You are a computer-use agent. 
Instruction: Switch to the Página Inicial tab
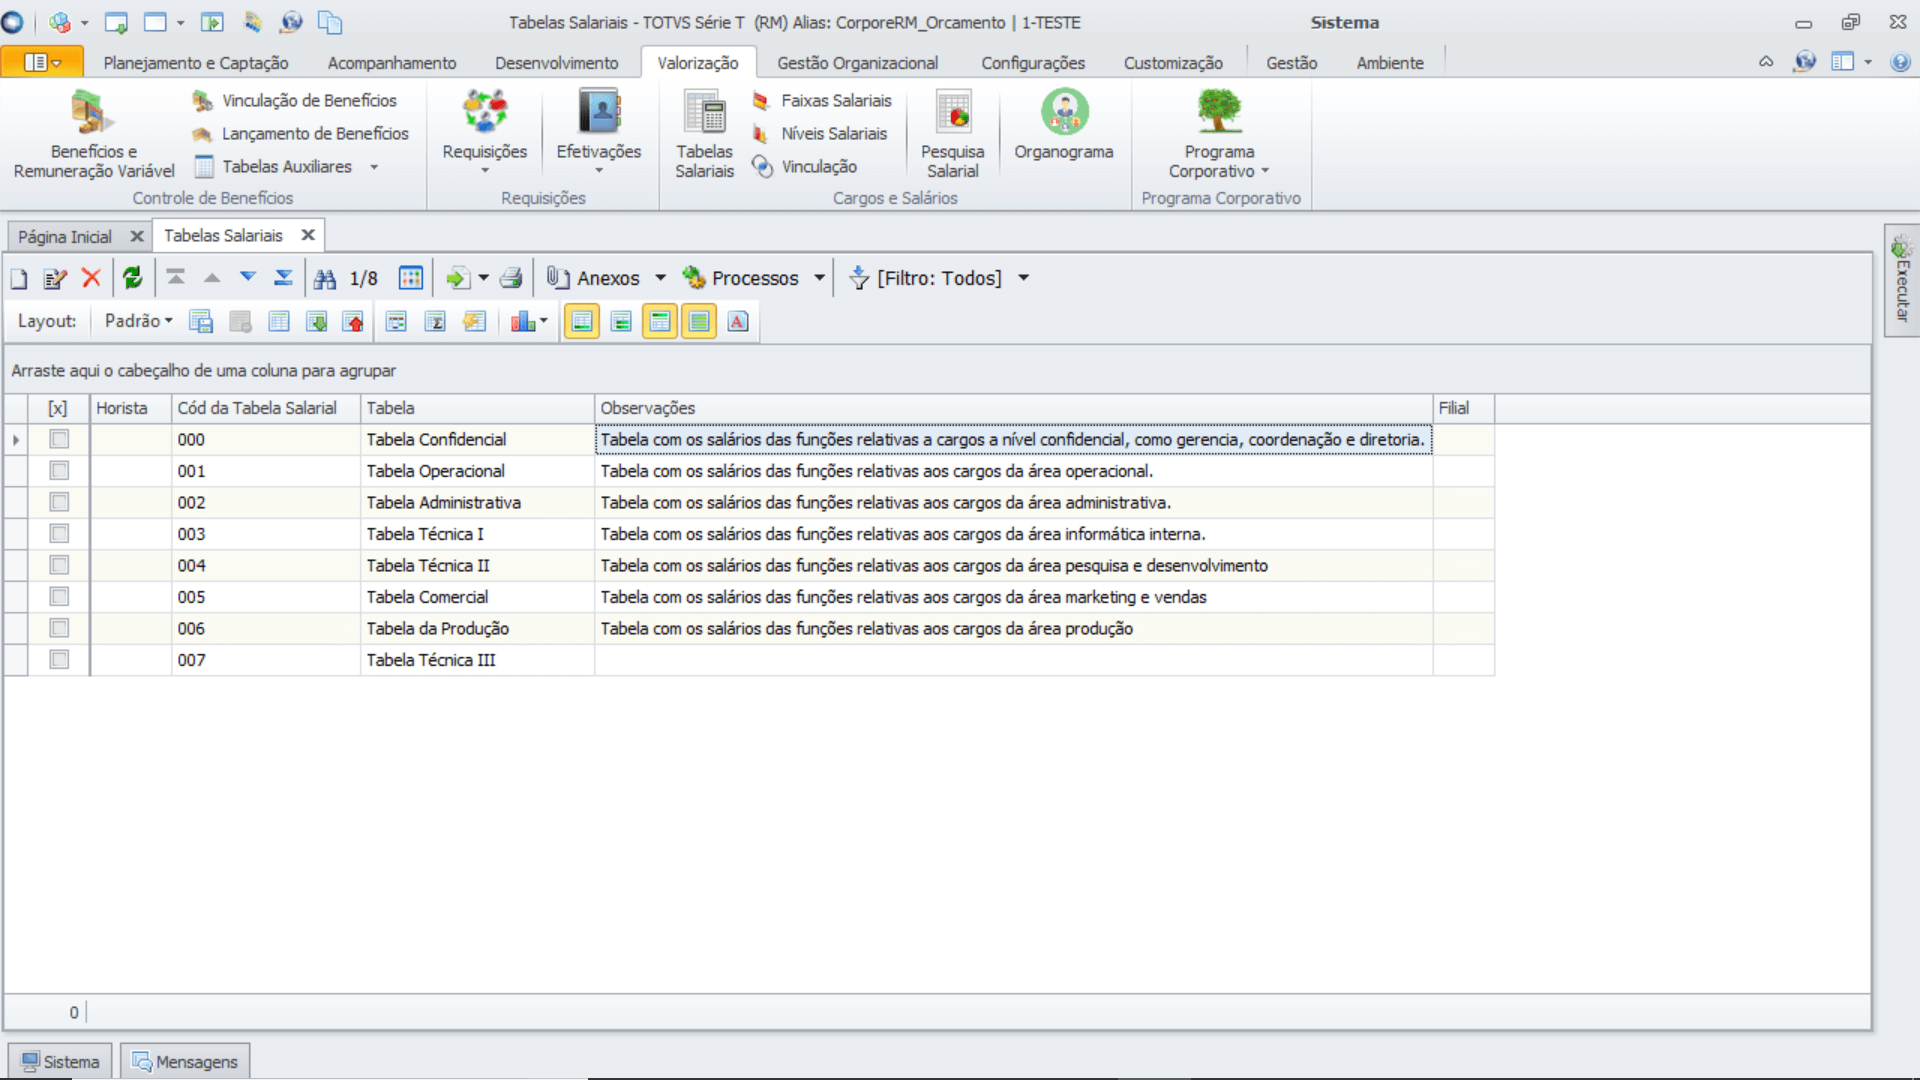65,237
